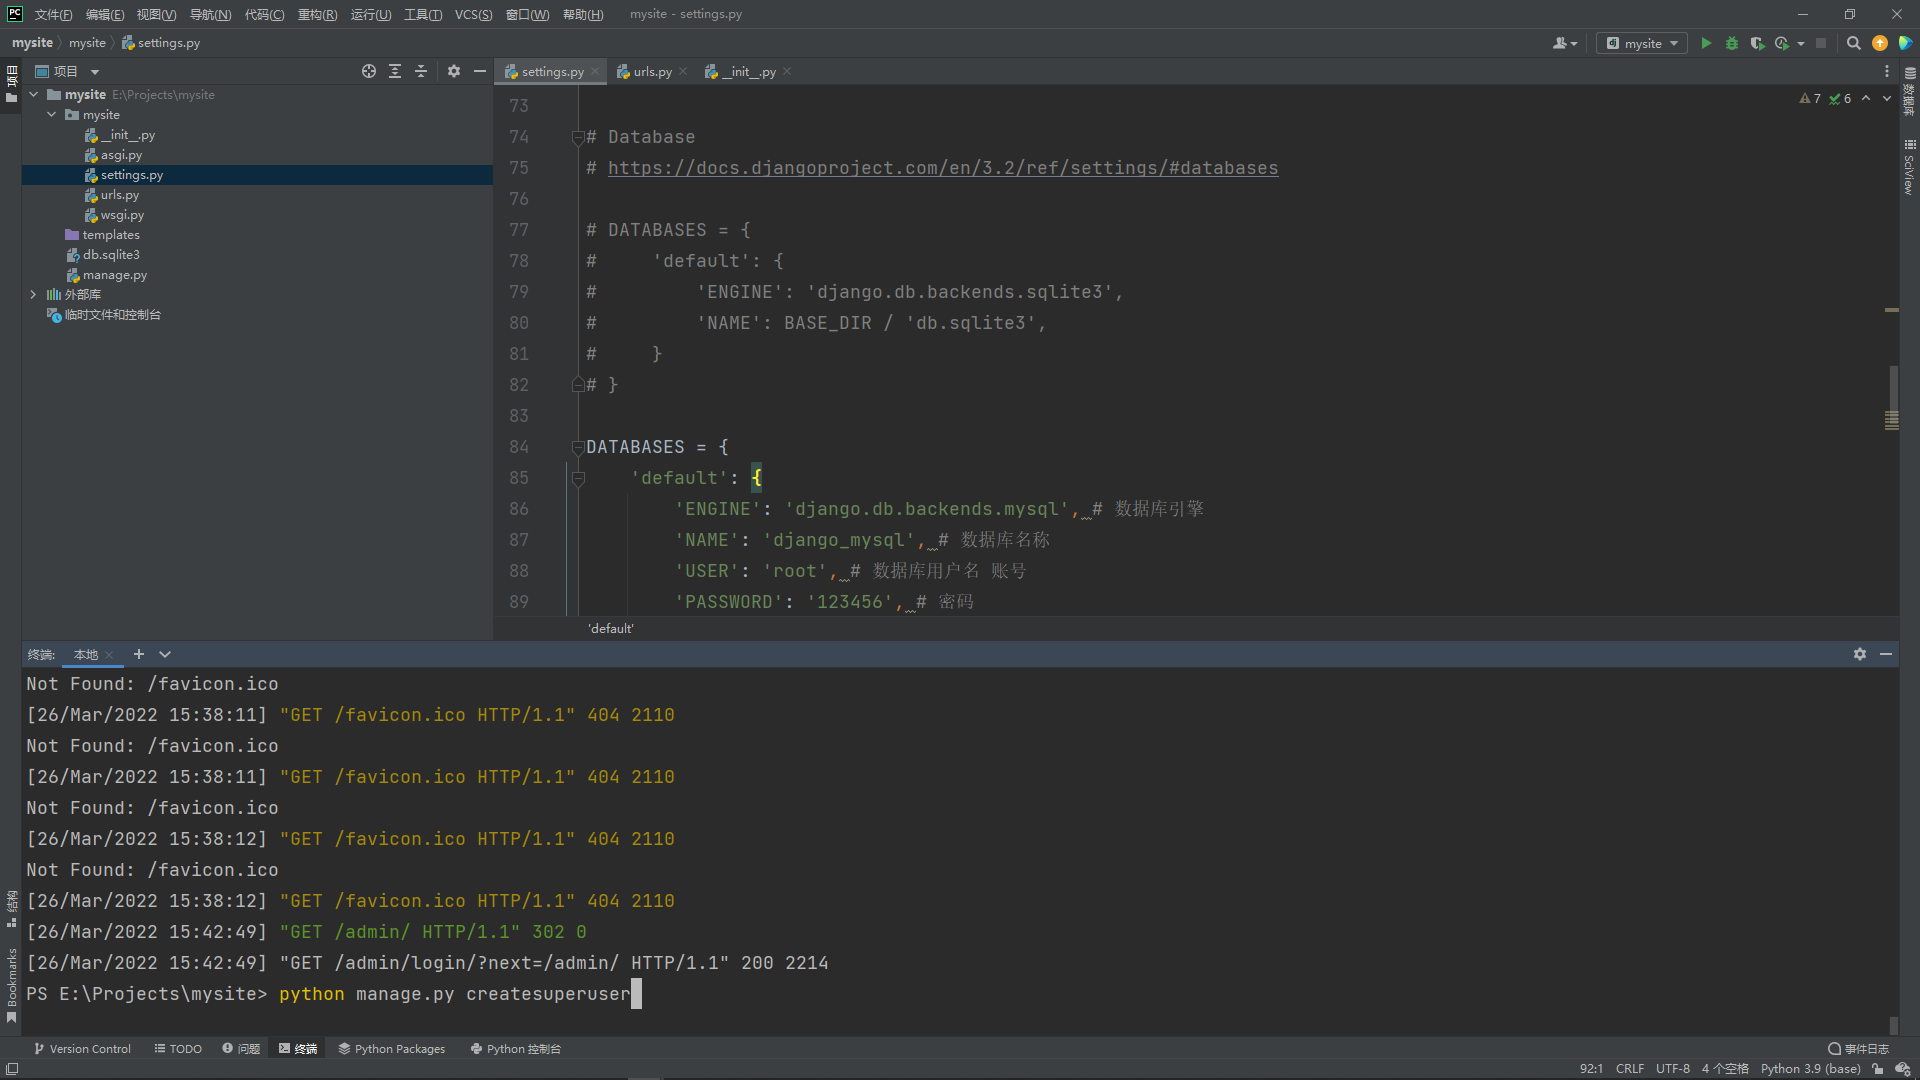This screenshot has height=1080, width=1920.
Task: Open project panel settings gear
Action: (454, 71)
